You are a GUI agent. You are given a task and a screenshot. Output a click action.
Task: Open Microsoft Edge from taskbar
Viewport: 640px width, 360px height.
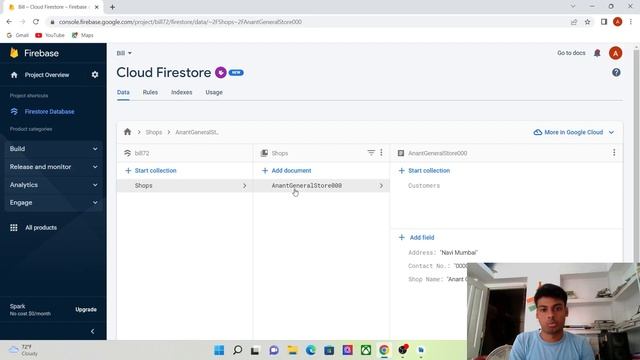coord(311,350)
